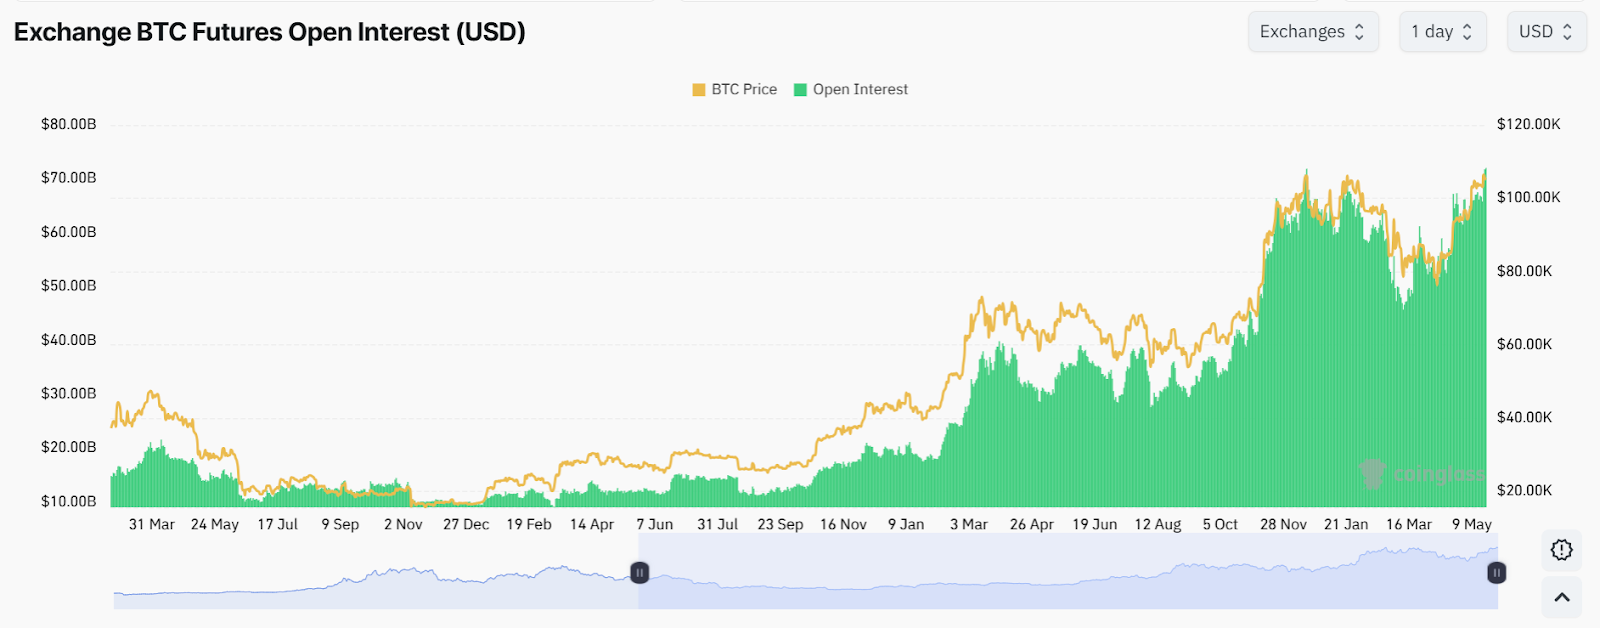Viewport: 1600px width, 628px height.
Task: Click the $80.00B left axis label
Action: [x=69, y=124]
